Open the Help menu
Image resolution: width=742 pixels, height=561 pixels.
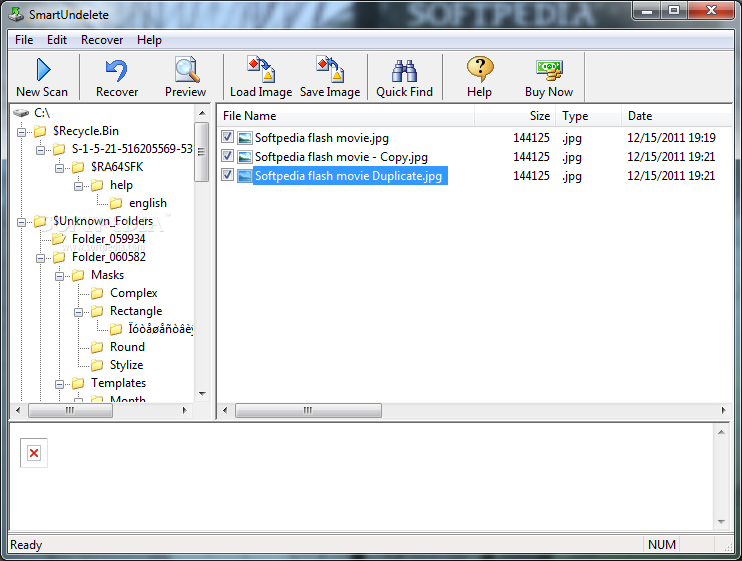tap(149, 40)
